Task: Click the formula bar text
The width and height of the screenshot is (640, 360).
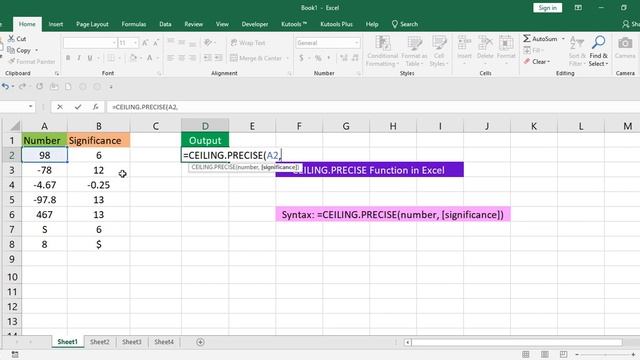Action: click(145, 107)
